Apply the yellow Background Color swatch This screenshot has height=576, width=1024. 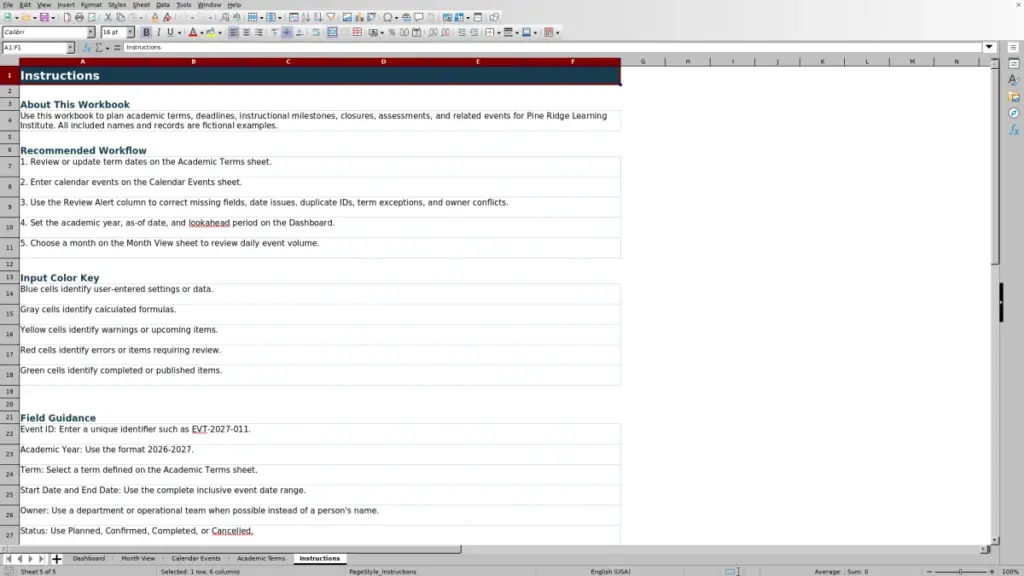pos(210,32)
